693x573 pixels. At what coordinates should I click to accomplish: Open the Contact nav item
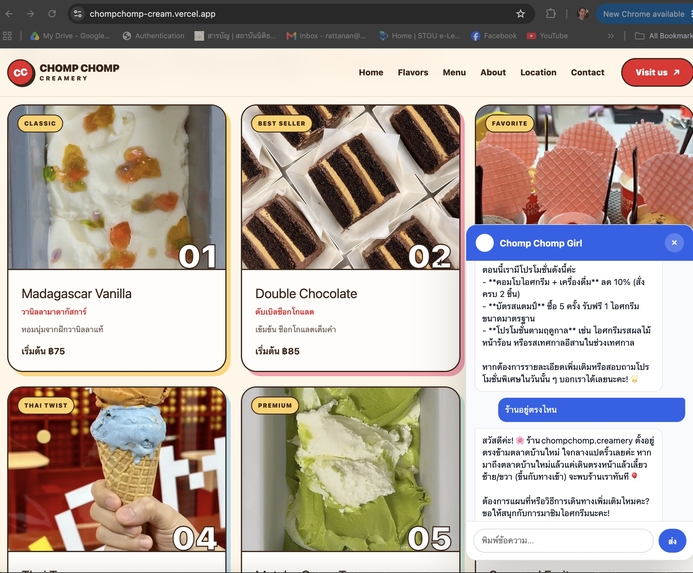tap(587, 73)
